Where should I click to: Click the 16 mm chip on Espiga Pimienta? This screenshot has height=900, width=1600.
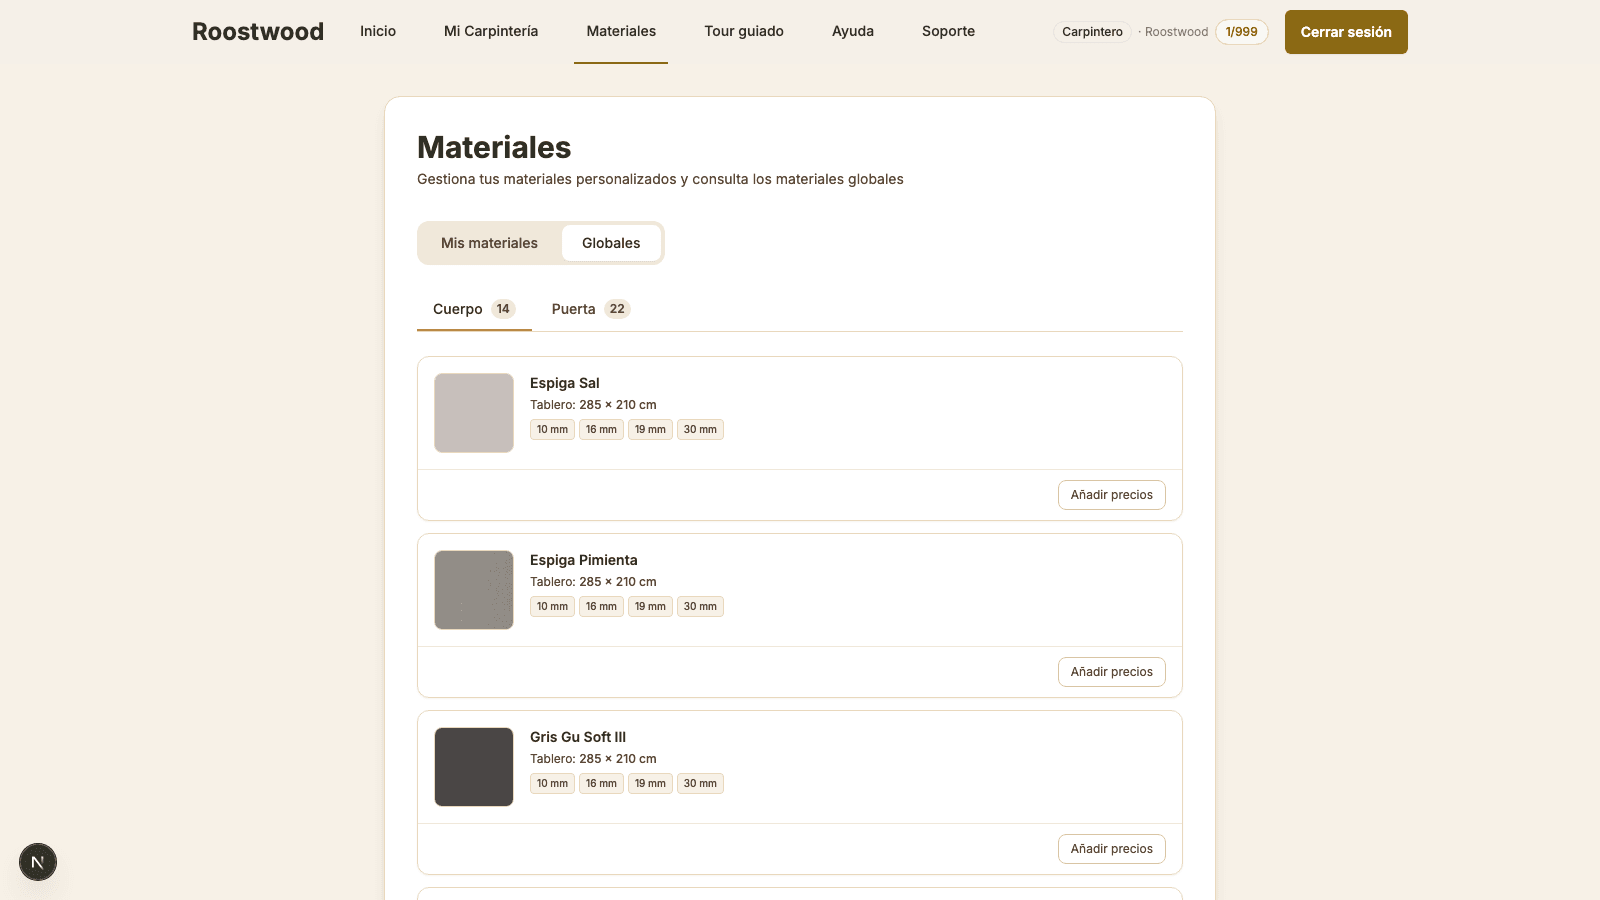pos(601,607)
